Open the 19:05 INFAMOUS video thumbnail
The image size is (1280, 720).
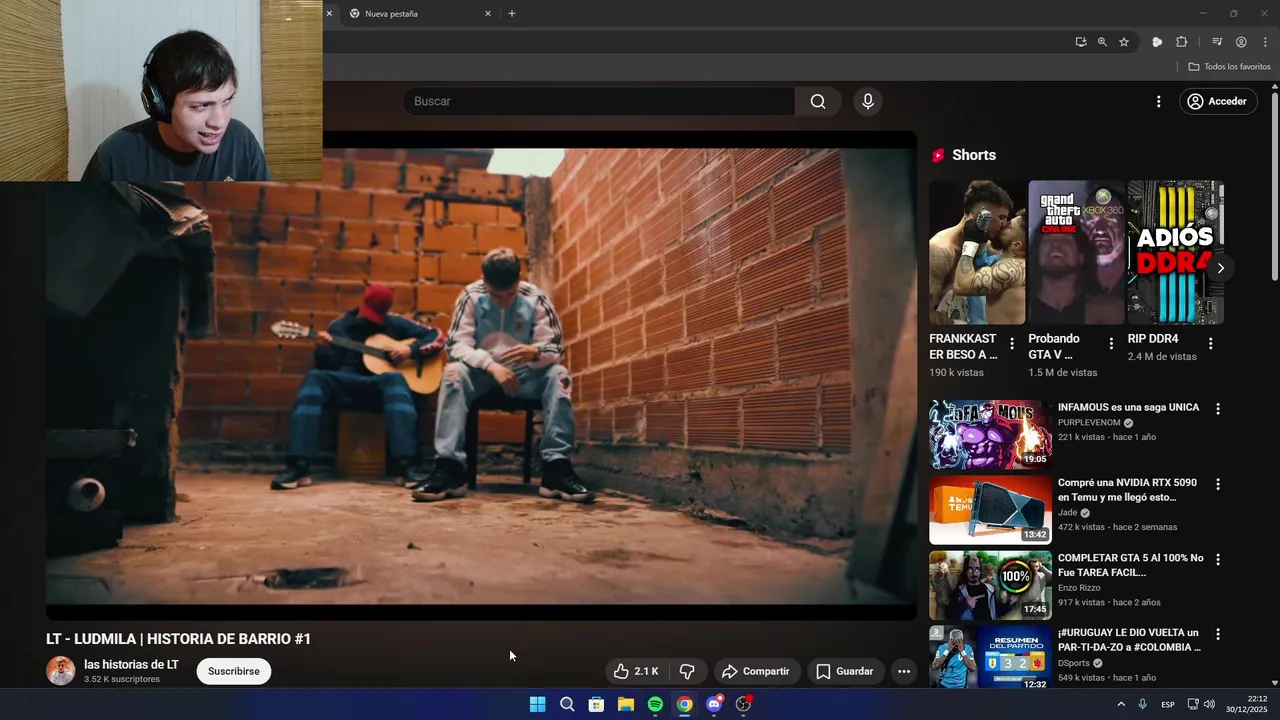click(x=990, y=435)
